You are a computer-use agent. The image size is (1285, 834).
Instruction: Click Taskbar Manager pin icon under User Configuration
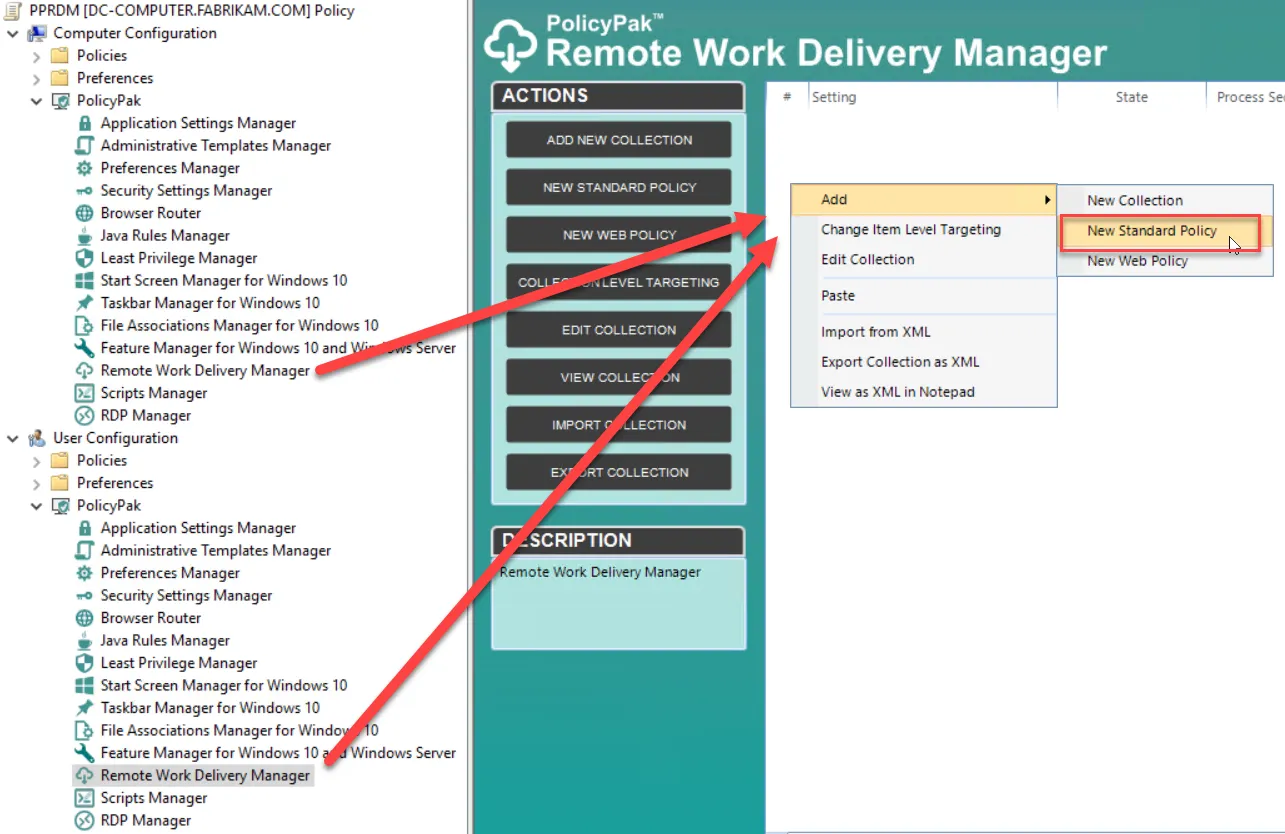(x=85, y=708)
